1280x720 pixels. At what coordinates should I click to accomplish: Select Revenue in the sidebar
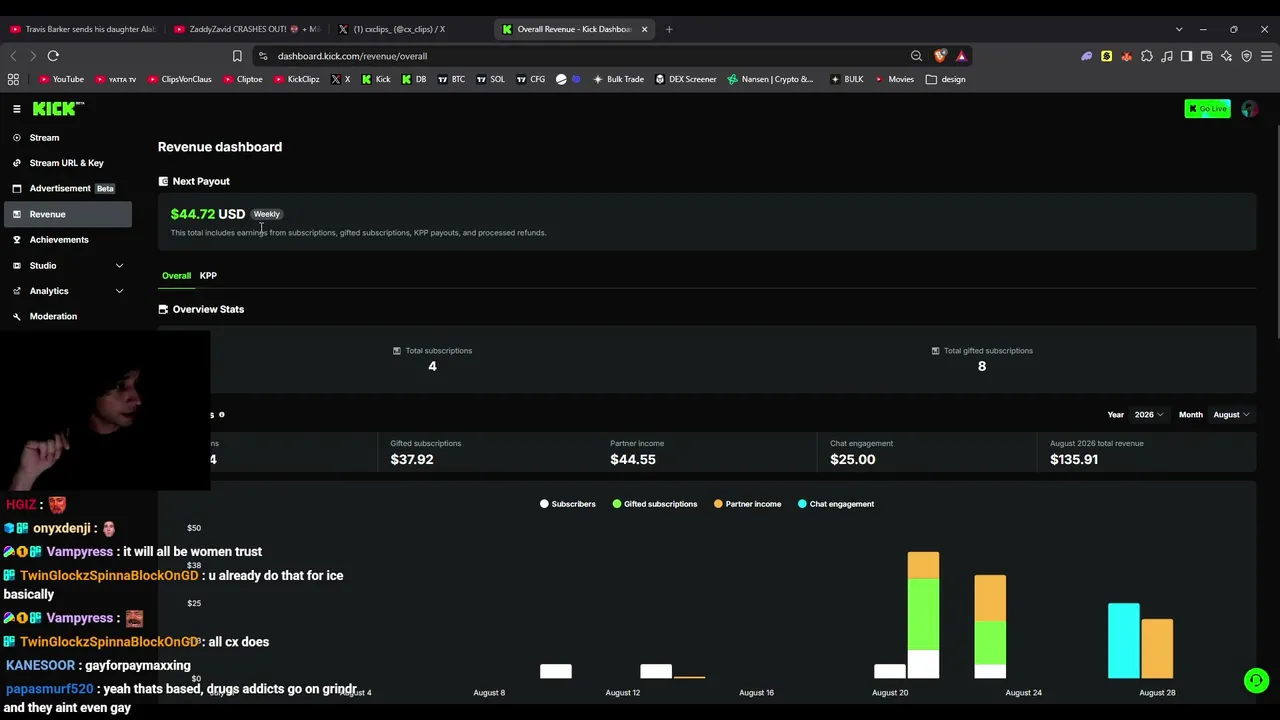click(66, 214)
